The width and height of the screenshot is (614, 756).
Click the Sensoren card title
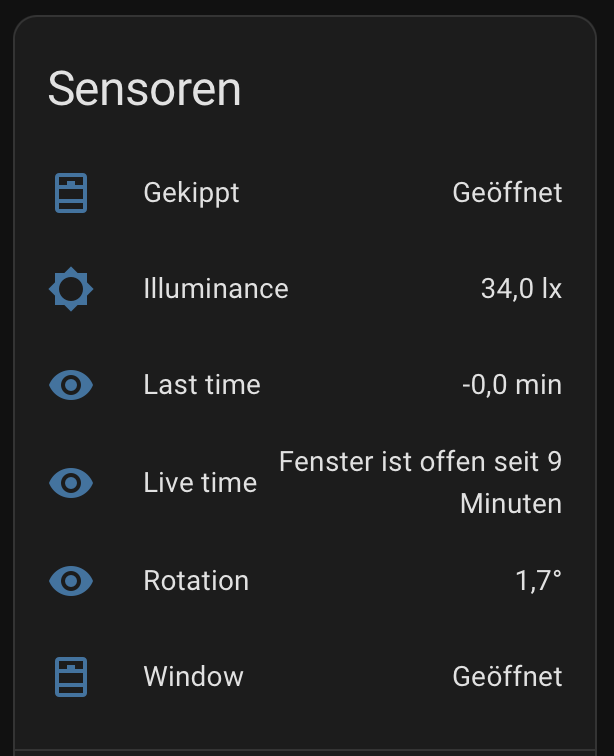[145, 90]
